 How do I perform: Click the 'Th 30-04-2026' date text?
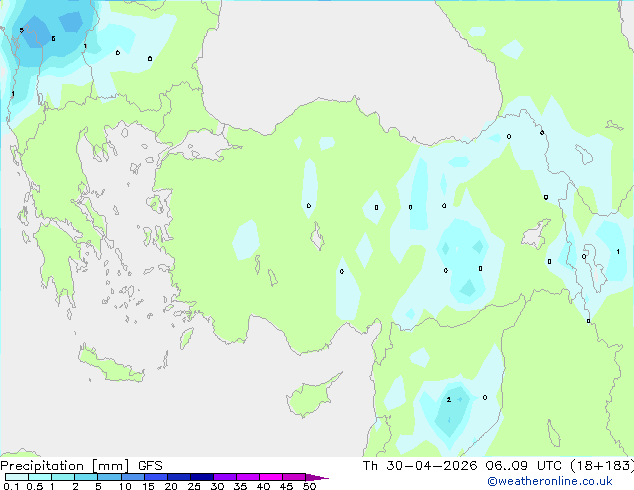coord(420,466)
